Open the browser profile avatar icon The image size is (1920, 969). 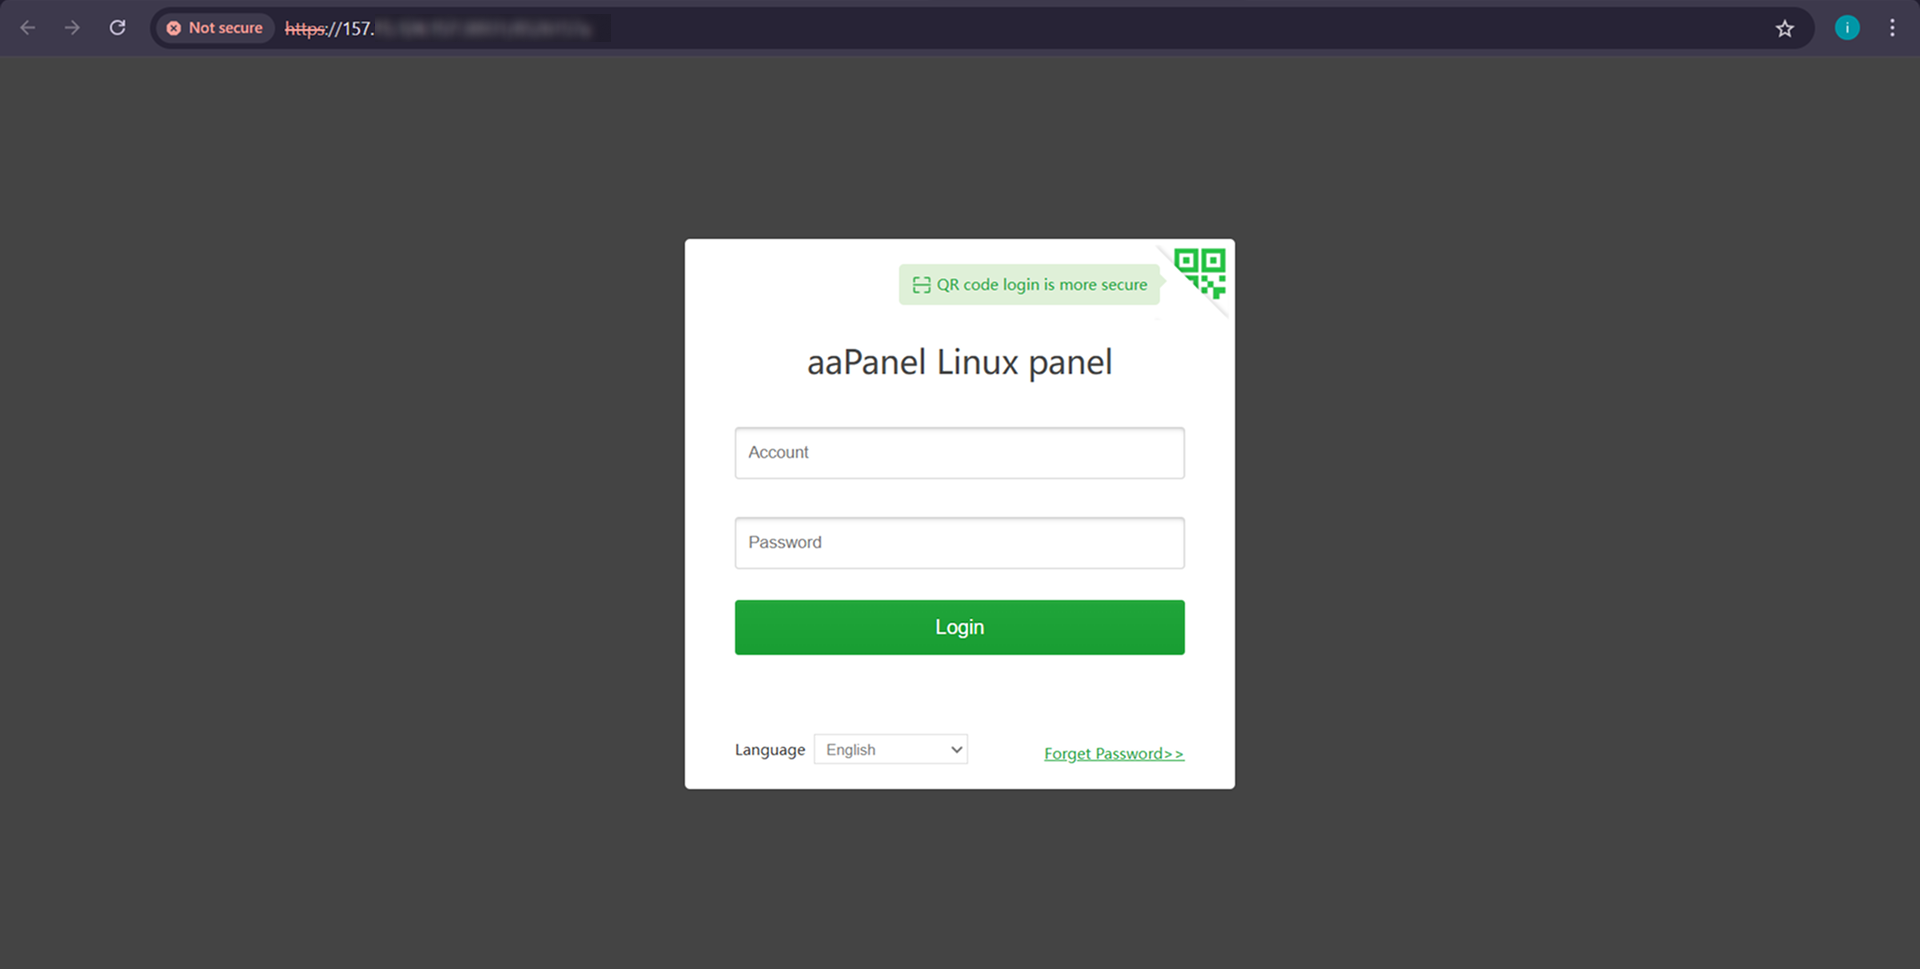1846,27
